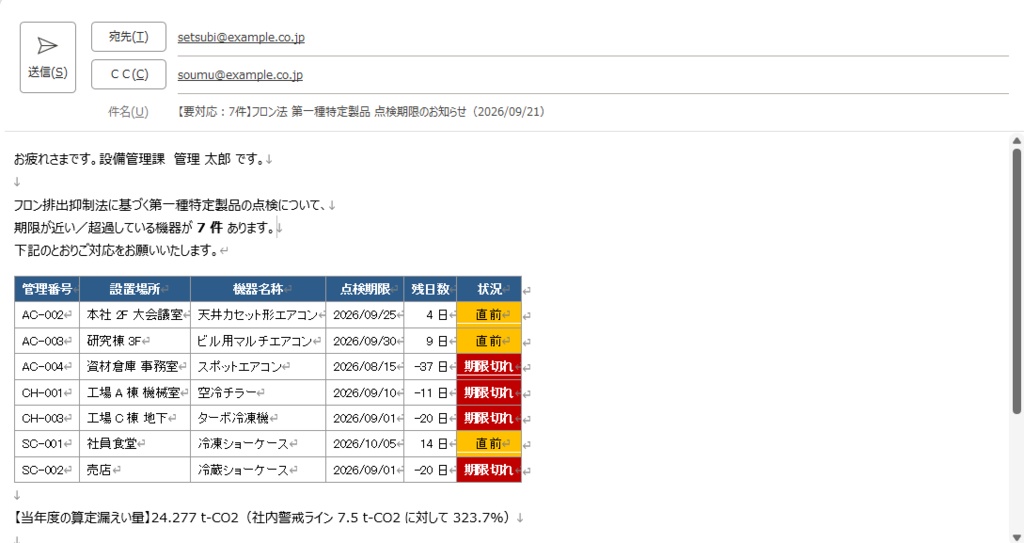This screenshot has height=543, width=1024.
Task: Click the 直前 status for AC-002
Action: [489, 315]
